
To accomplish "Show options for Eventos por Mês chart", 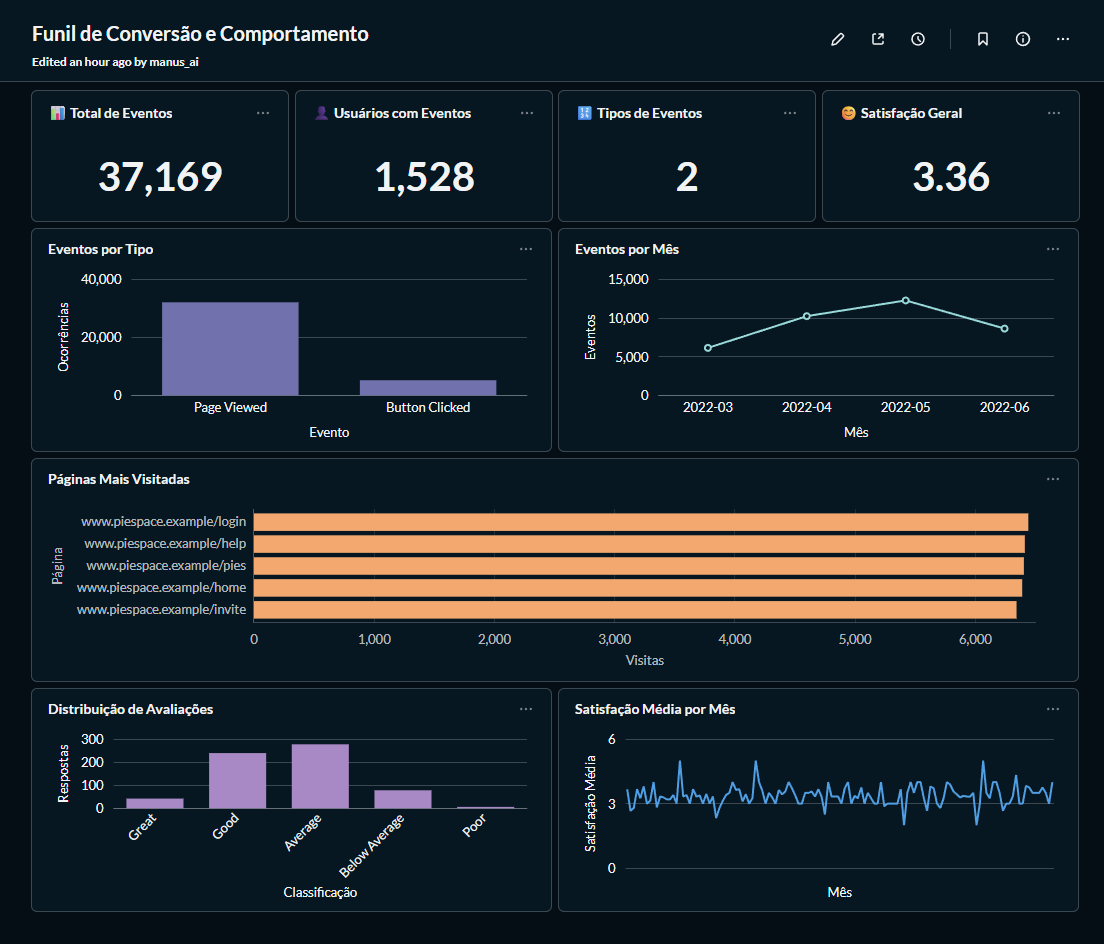I will point(1053,249).
